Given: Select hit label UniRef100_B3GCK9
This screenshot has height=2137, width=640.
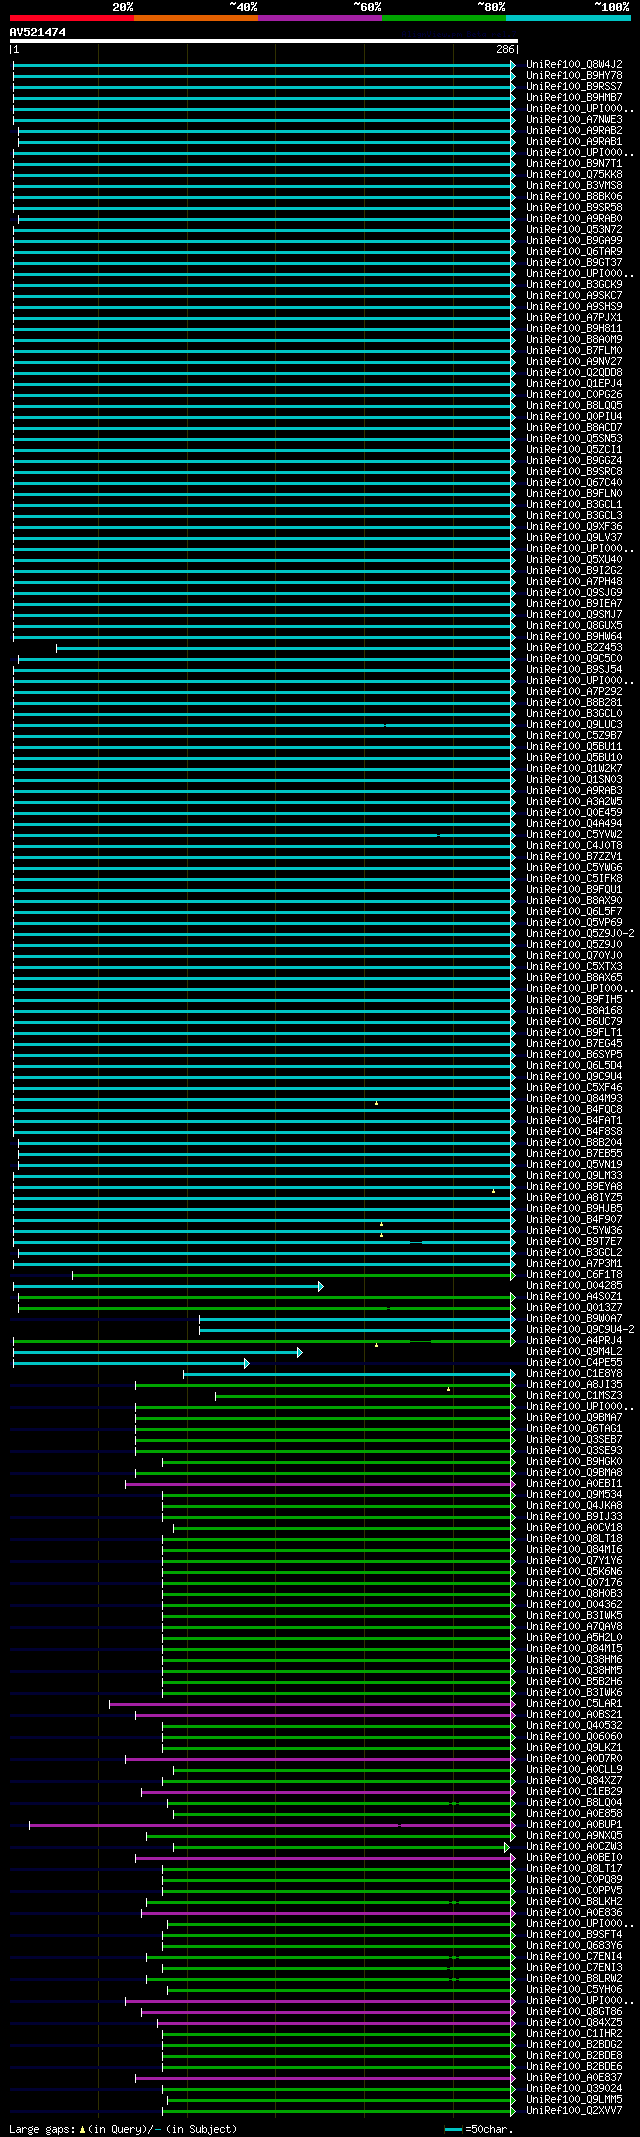Looking at the screenshot, I should [x=574, y=284].
